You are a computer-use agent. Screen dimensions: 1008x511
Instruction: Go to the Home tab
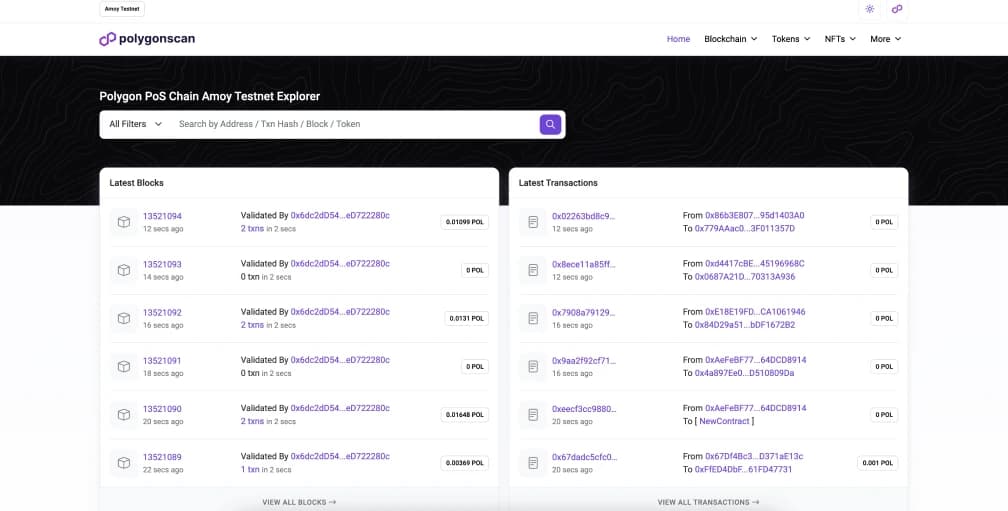(678, 39)
